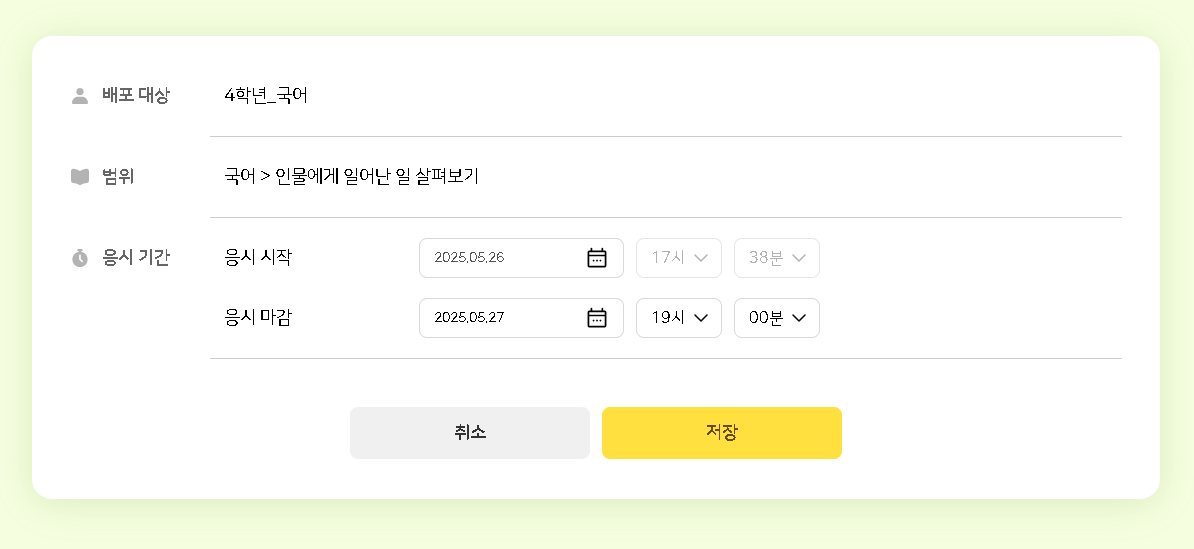Click the stopwatch icon beside 응시 기간
This screenshot has height=549, width=1194.
click(80, 258)
